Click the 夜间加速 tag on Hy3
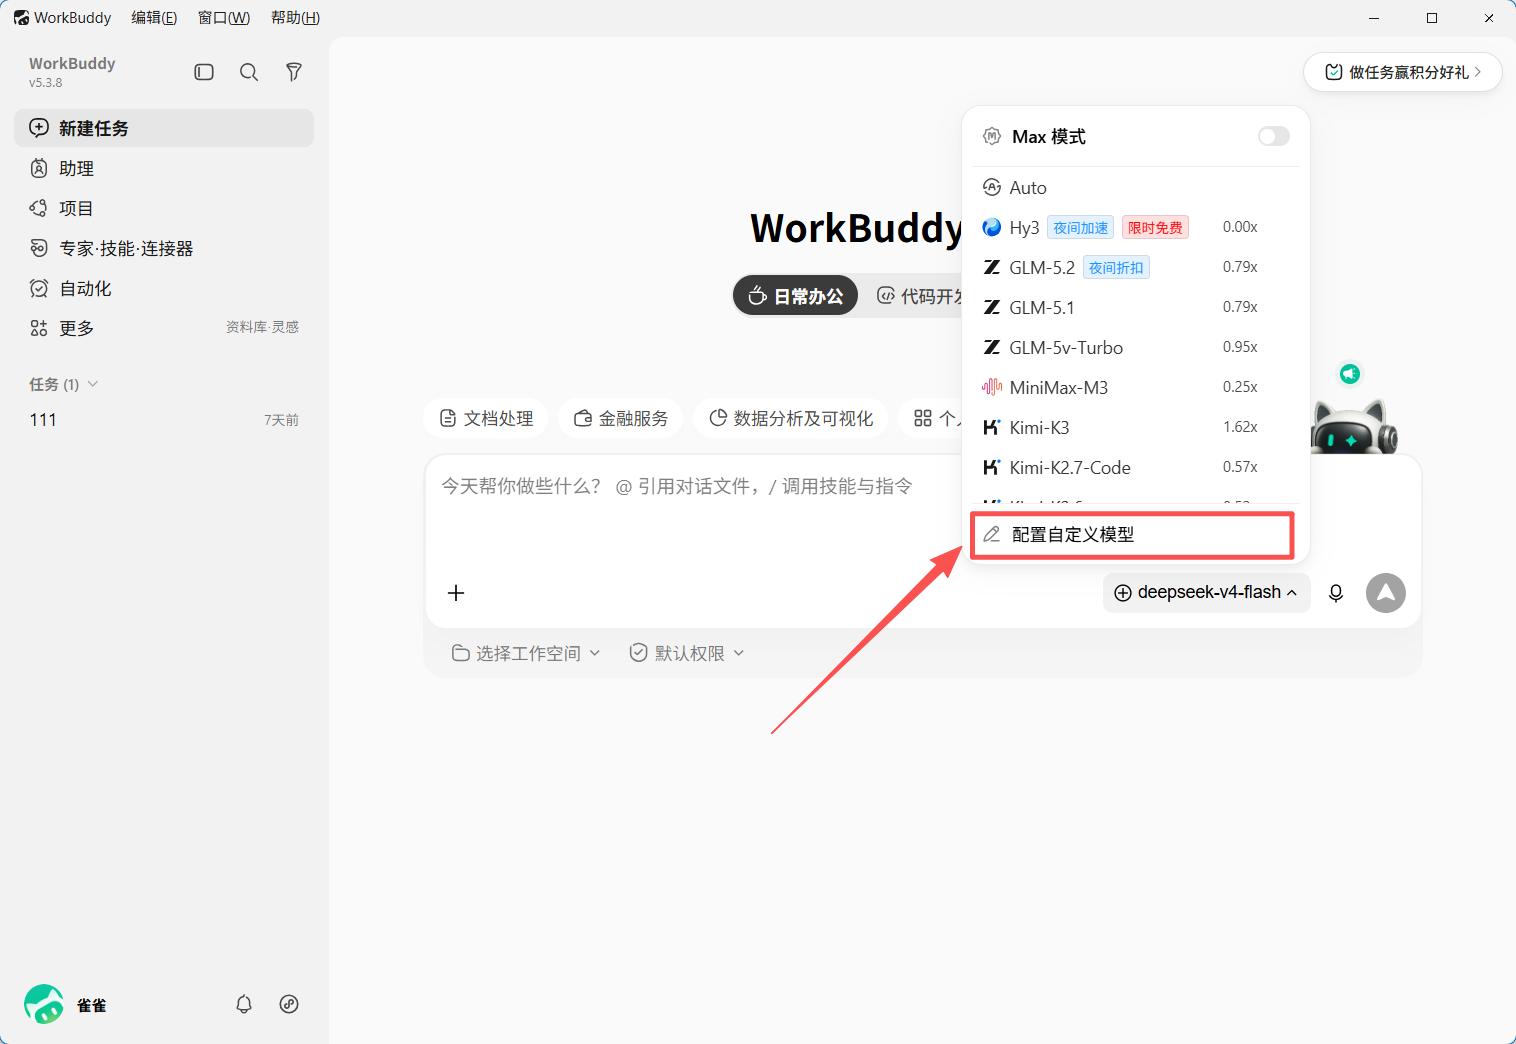 (x=1081, y=228)
